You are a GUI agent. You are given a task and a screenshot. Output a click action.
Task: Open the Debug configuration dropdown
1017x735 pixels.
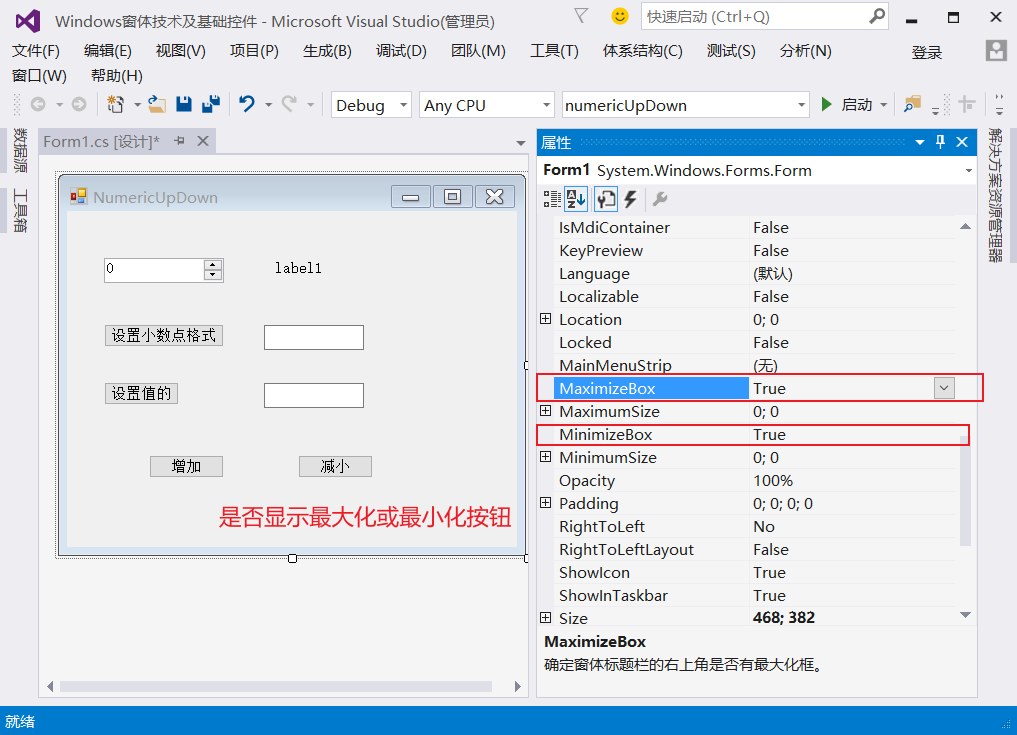[x=403, y=104]
